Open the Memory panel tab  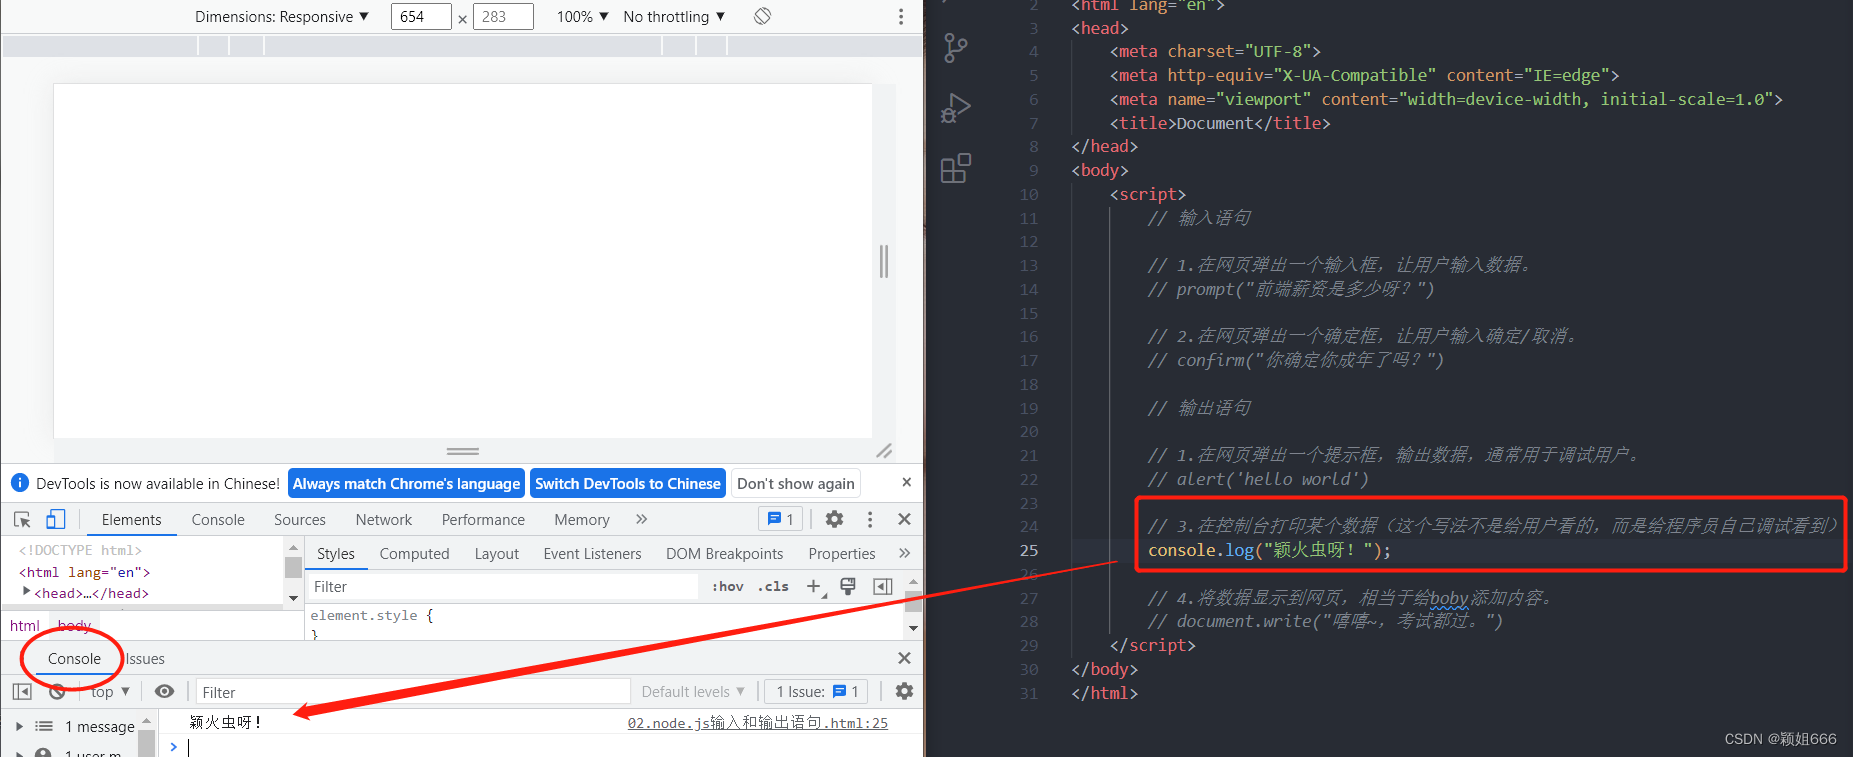click(x=582, y=519)
